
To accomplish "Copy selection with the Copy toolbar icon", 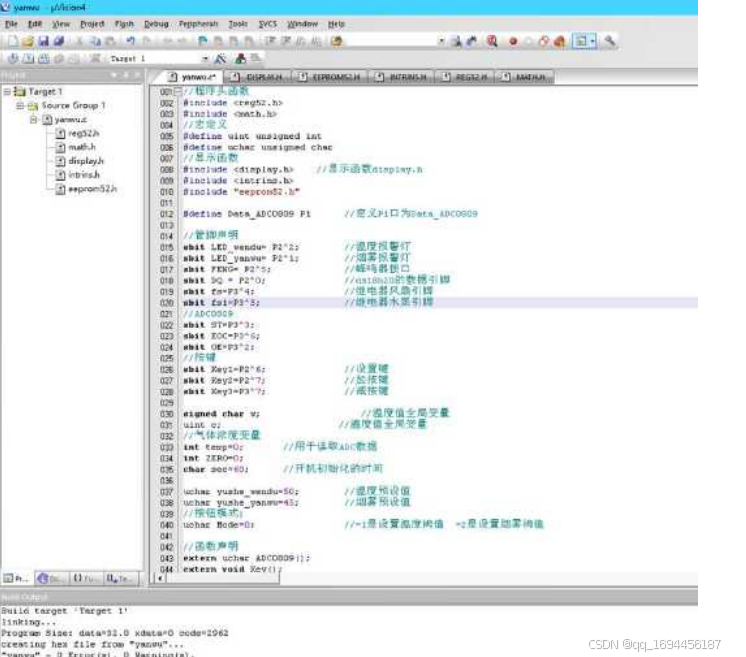I will [x=96, y=41].
